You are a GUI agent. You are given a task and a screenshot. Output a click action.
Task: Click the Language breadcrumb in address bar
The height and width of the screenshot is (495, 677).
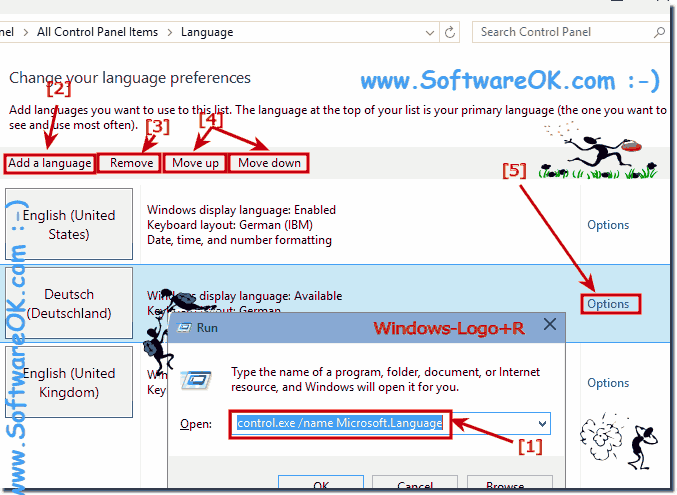point(207,32)
